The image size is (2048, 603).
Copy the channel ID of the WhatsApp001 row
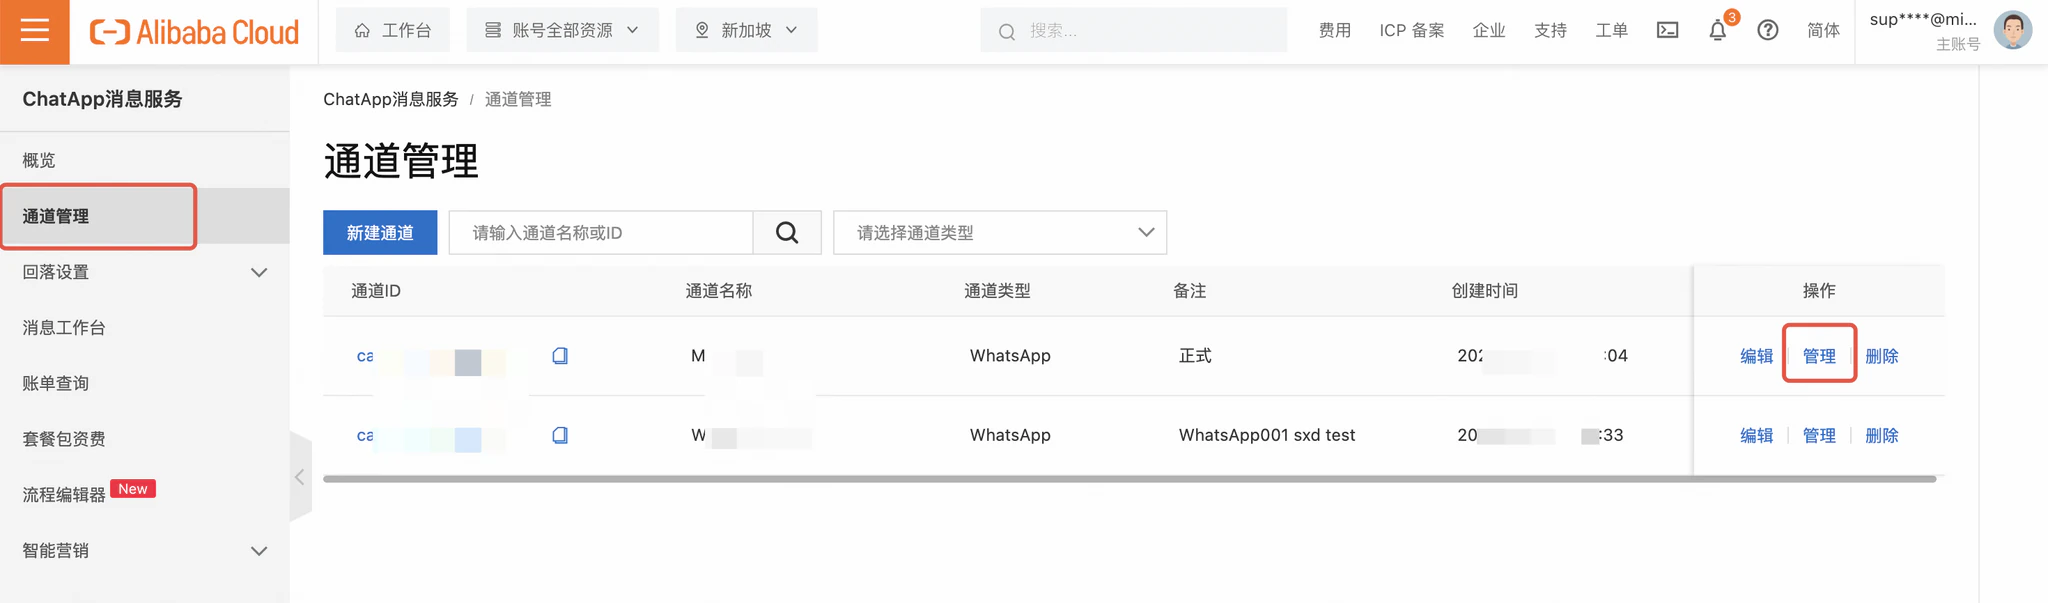point(560,435)
